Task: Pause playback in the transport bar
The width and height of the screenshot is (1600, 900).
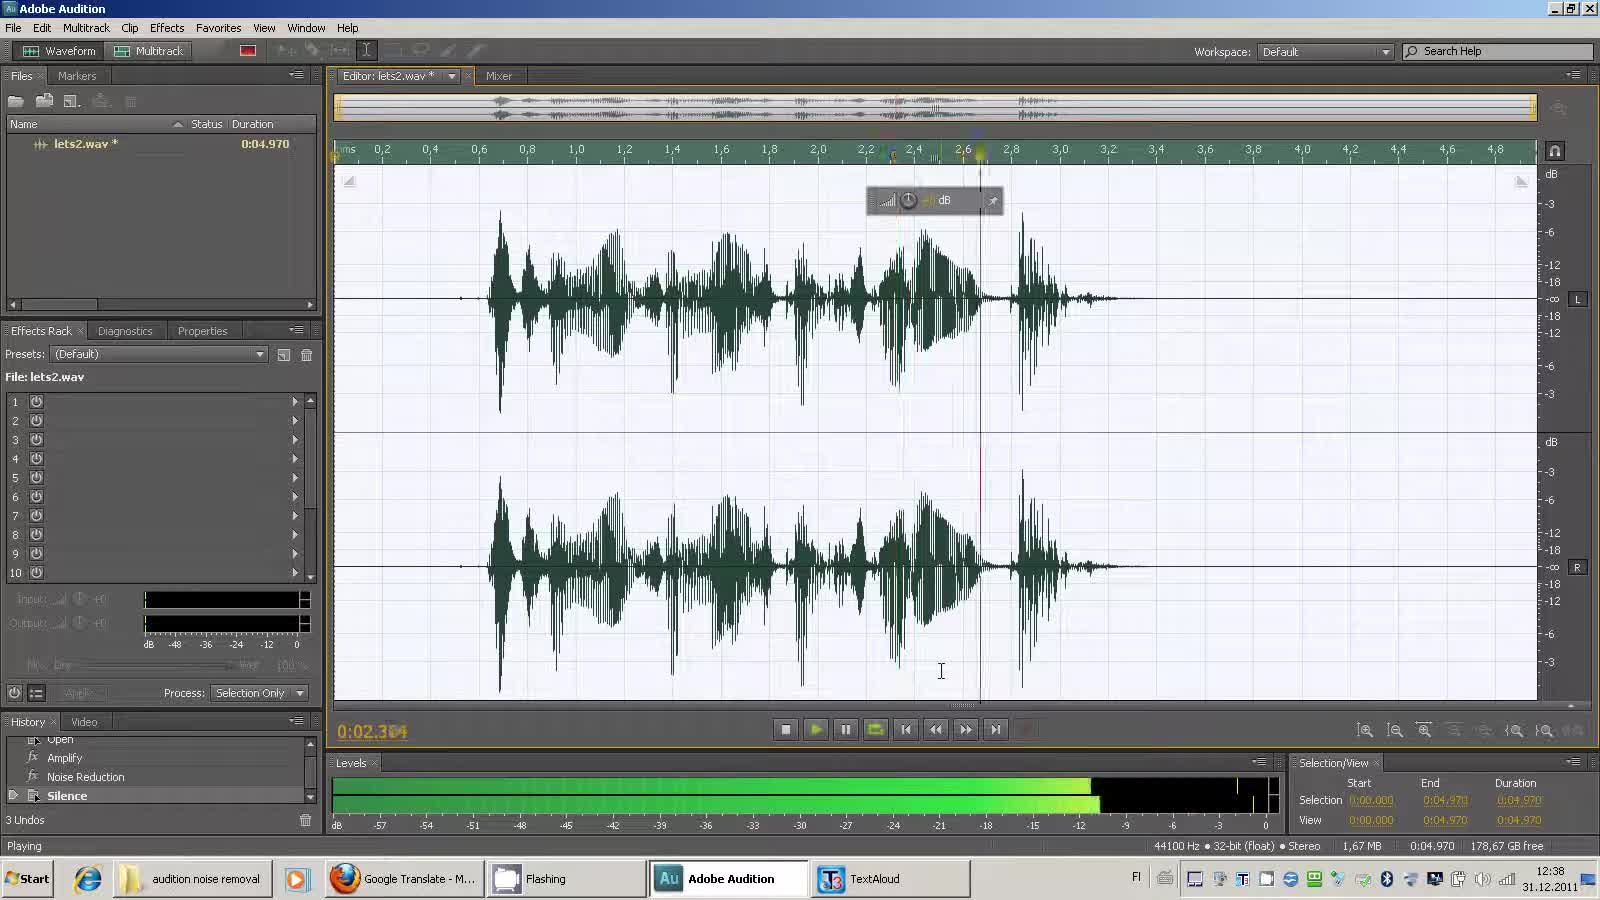Action: tap(846, 730)
